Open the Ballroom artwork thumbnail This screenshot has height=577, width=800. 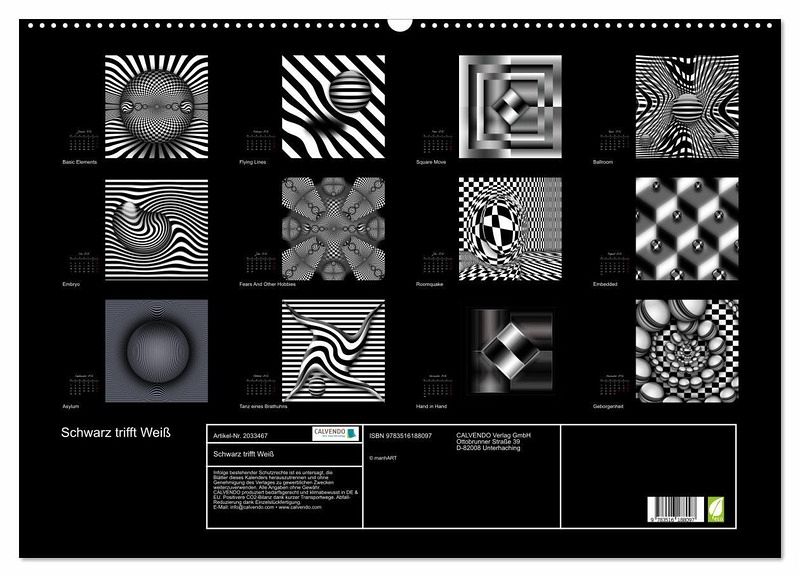tap(686, 106)
